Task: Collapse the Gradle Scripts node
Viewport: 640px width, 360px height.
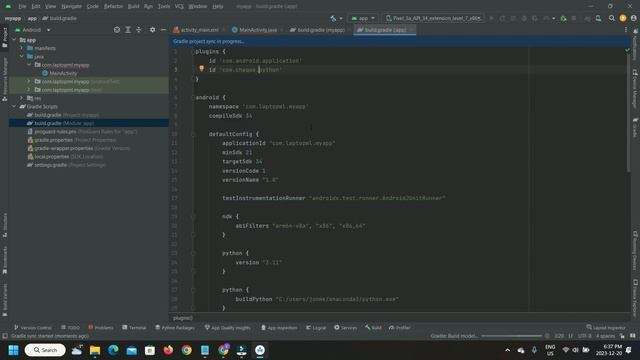Action: click(x=14, y=106)
